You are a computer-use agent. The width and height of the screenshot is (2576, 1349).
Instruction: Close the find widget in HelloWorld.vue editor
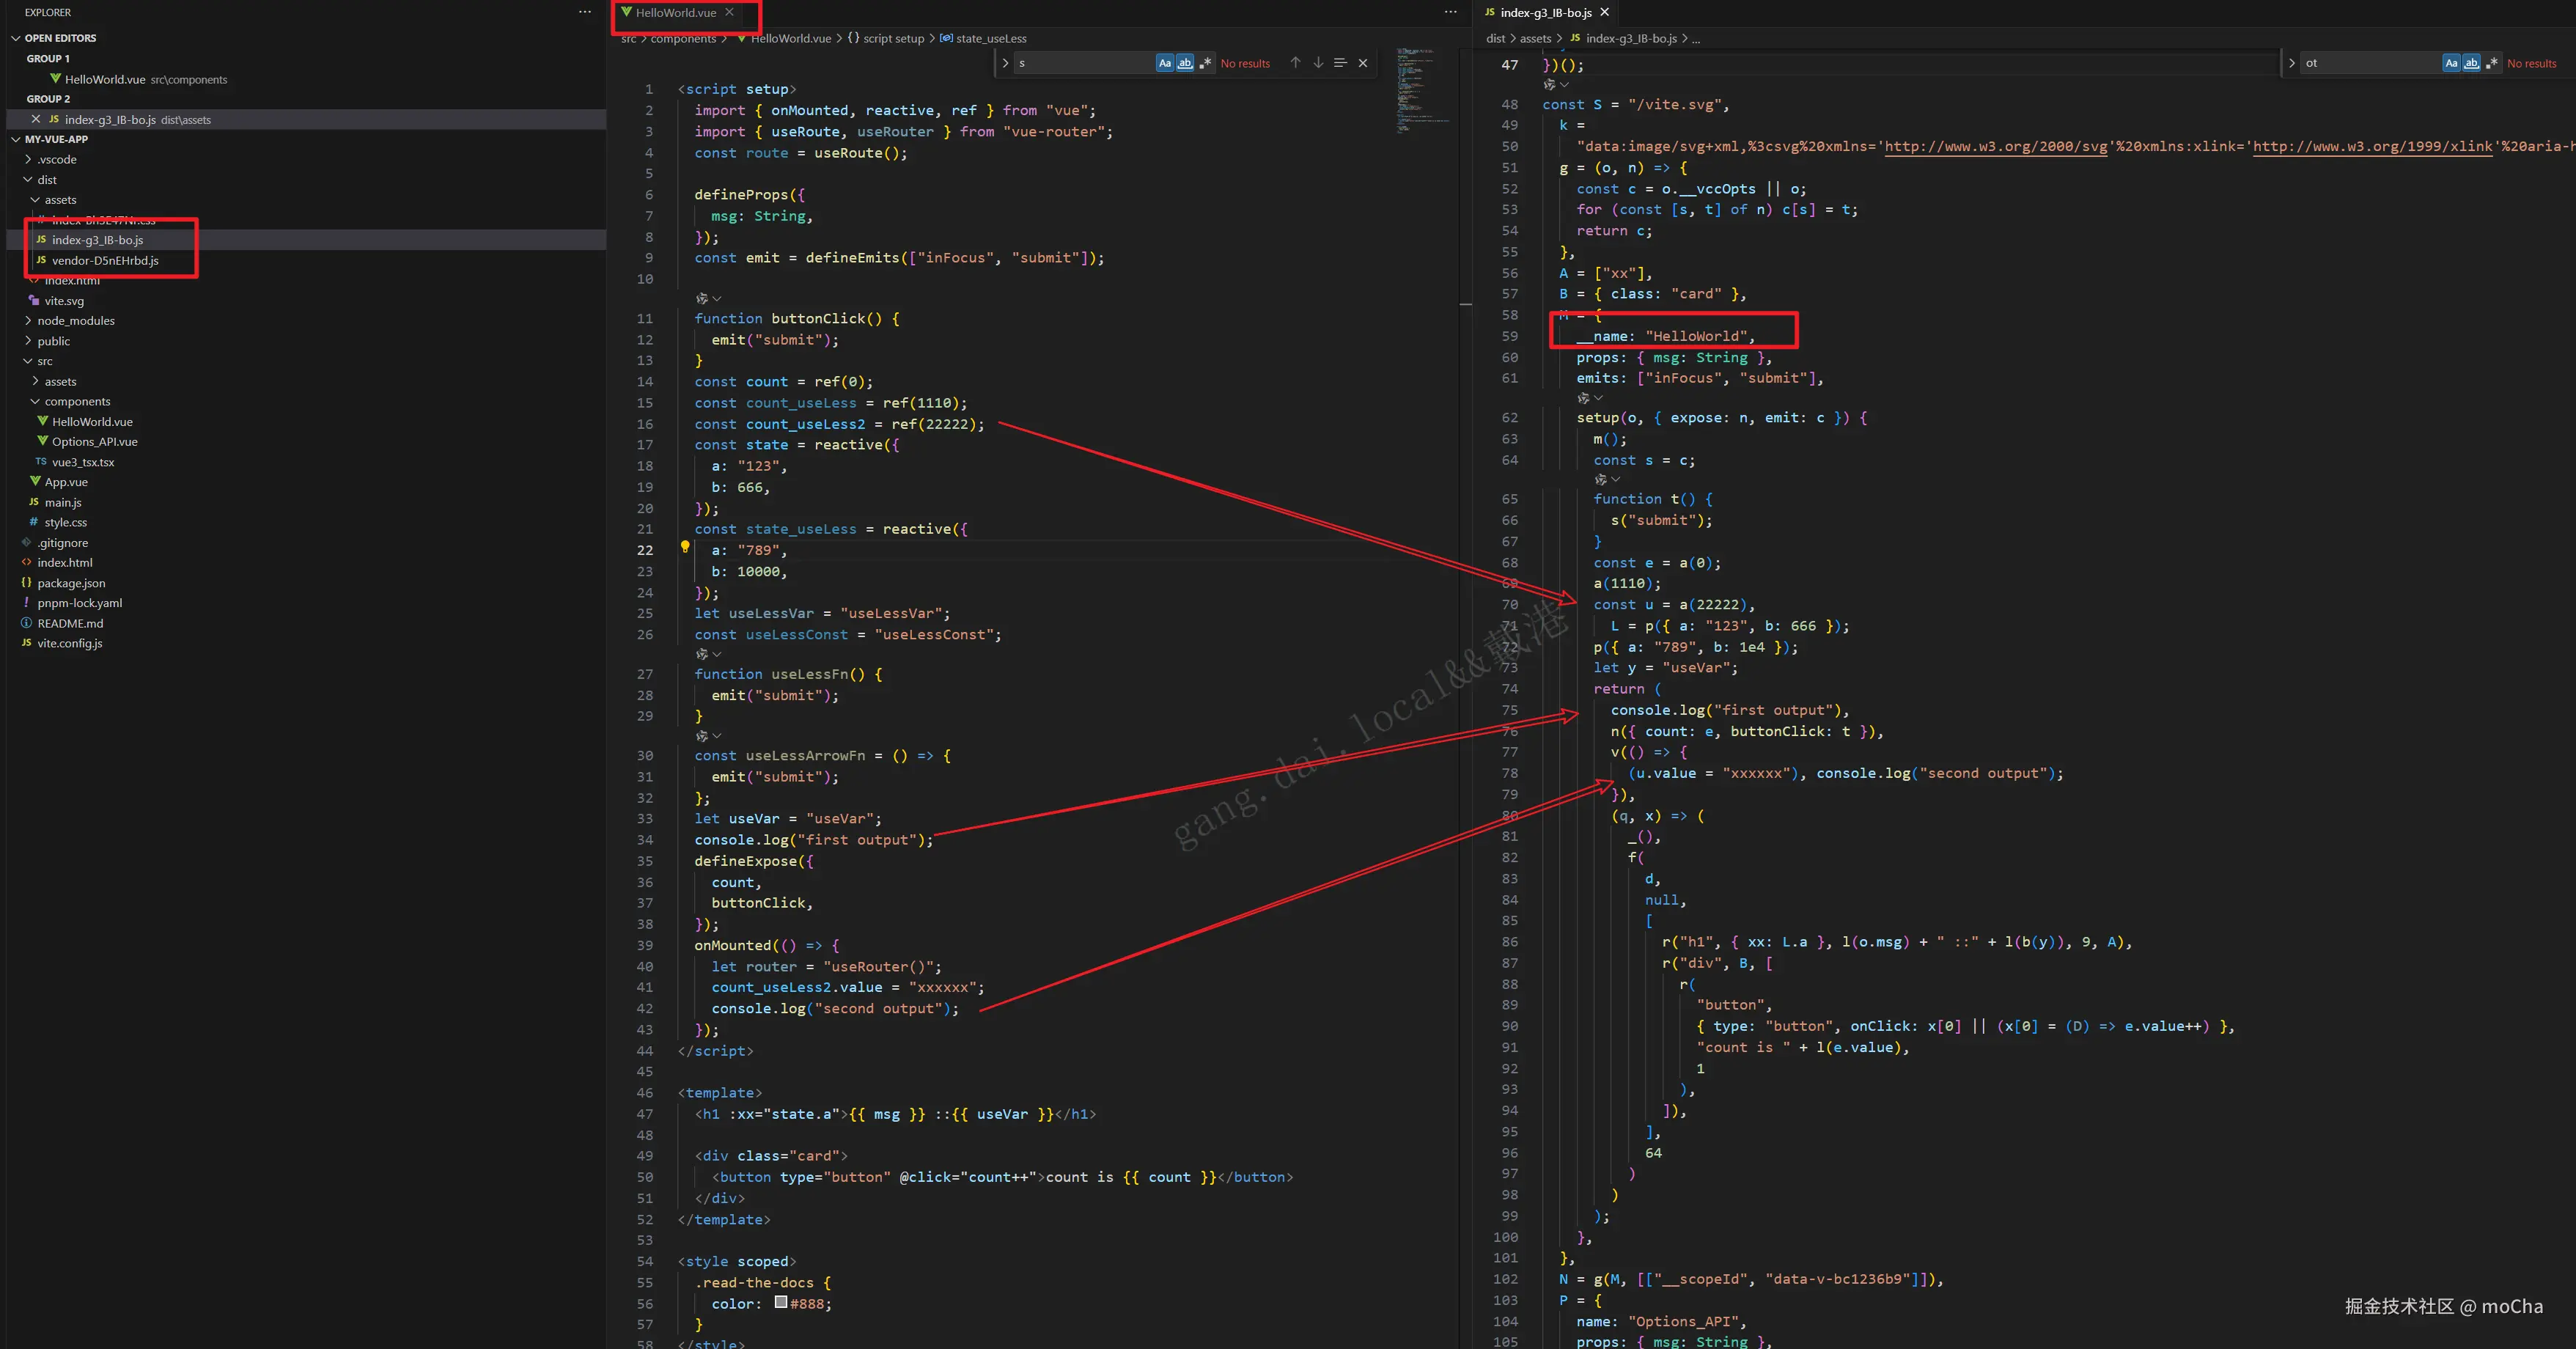pyautogui.click(x=1362, y=63)
